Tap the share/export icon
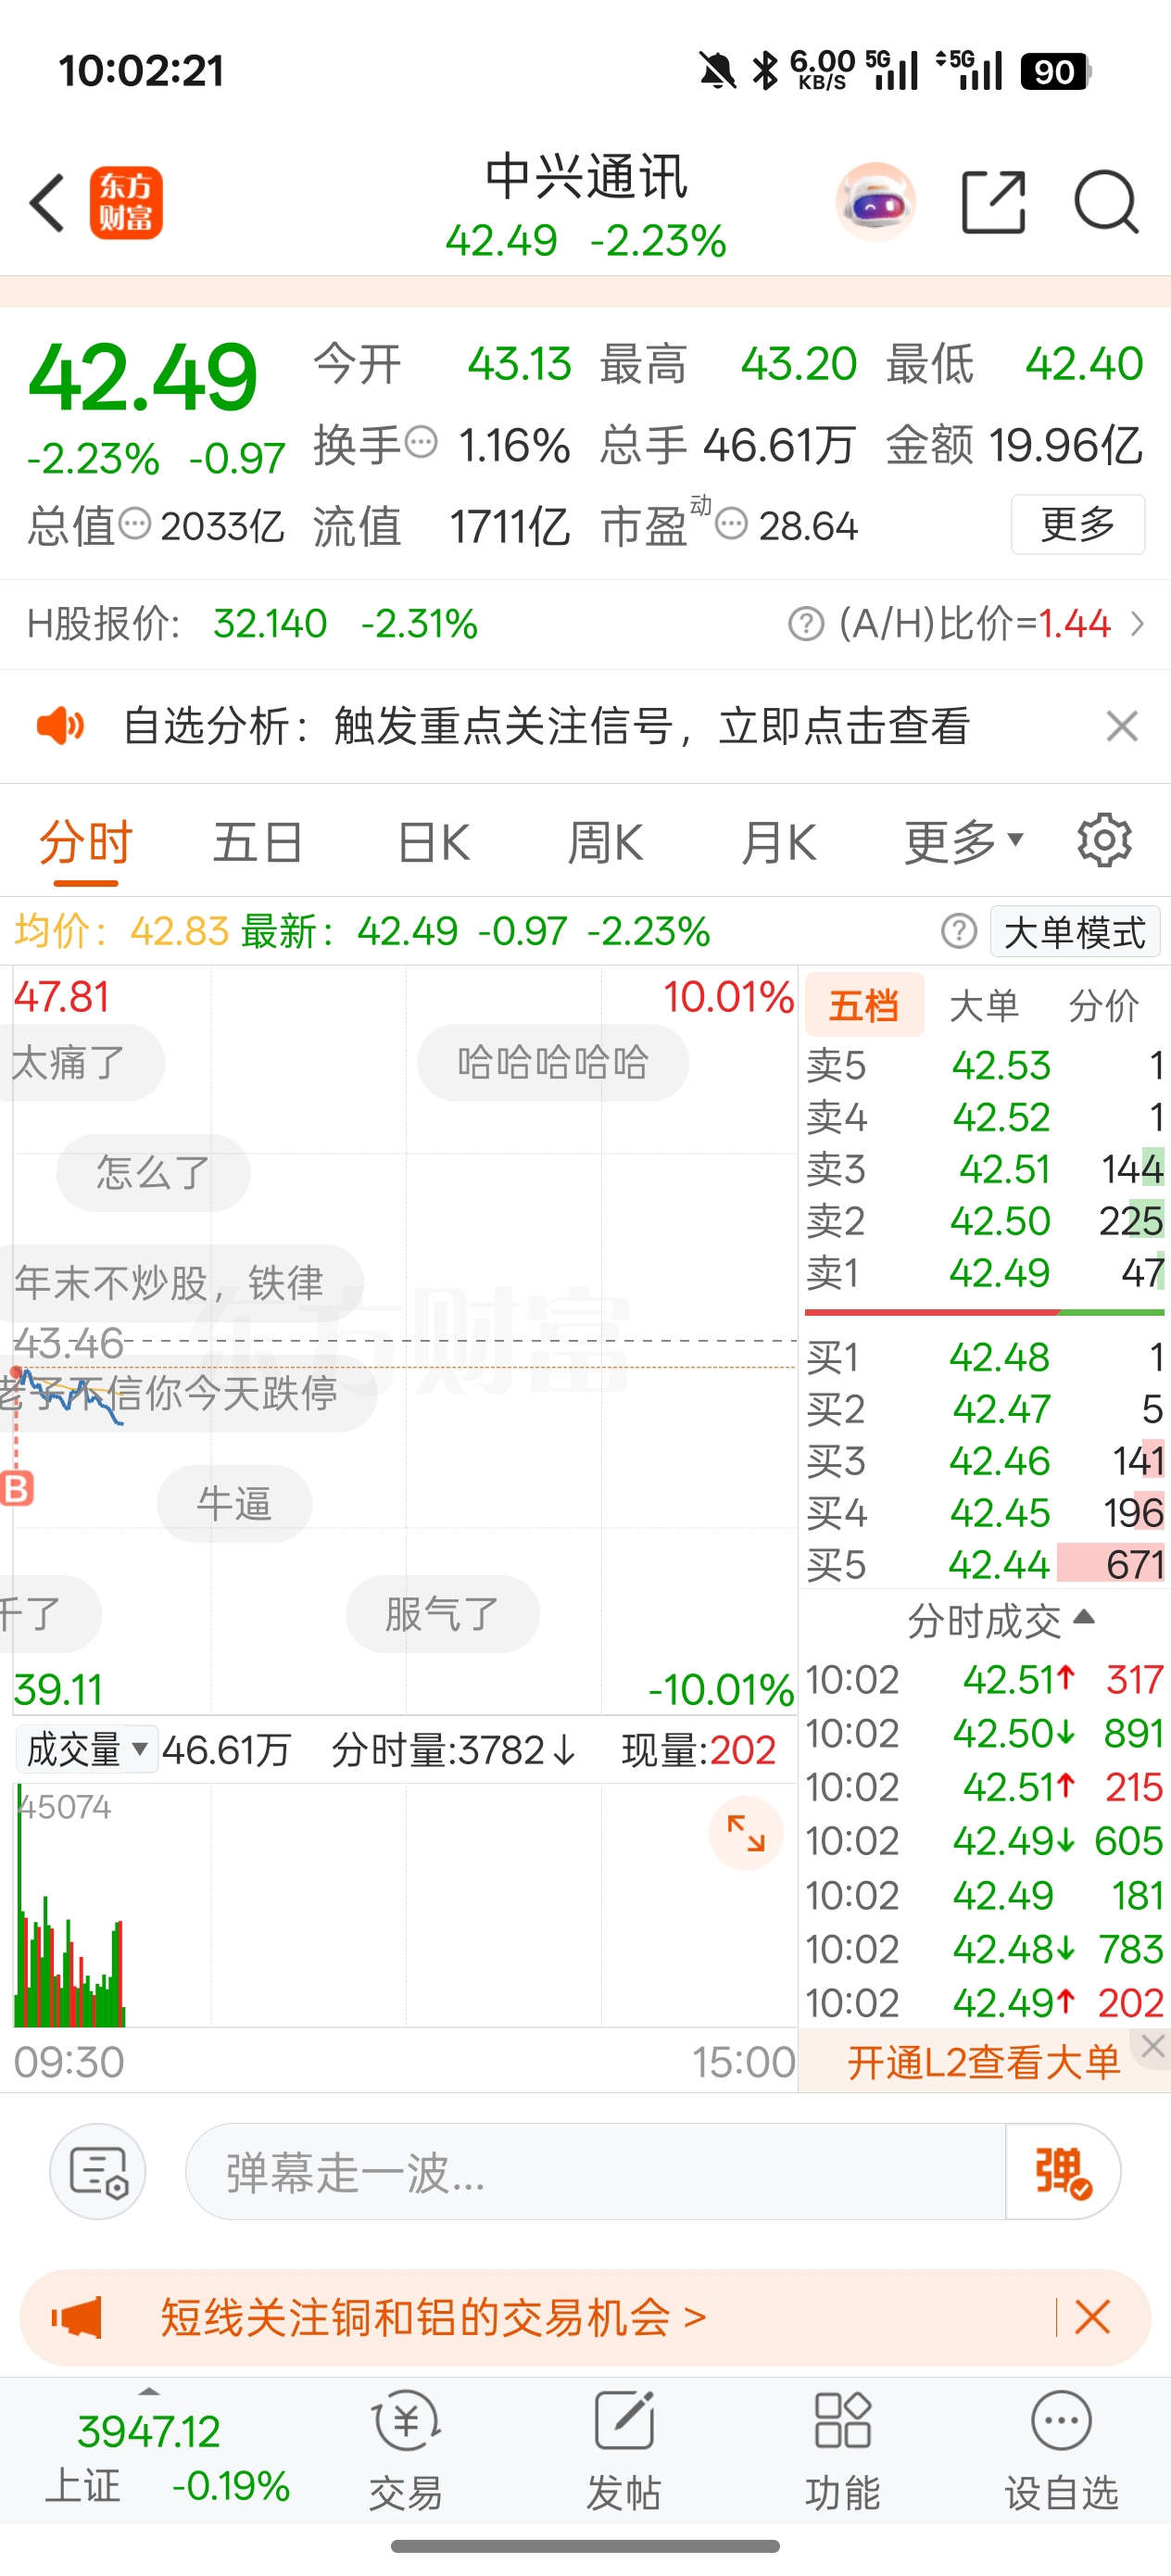 point(993,202)
